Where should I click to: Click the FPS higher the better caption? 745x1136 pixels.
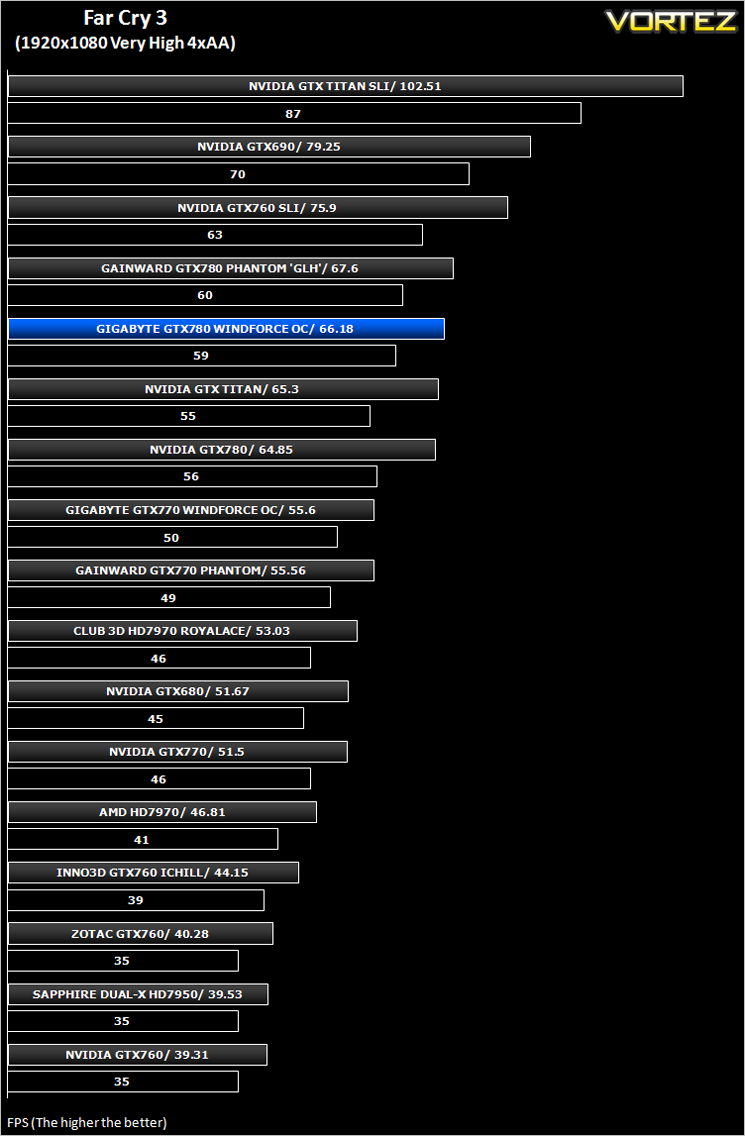87,1122
